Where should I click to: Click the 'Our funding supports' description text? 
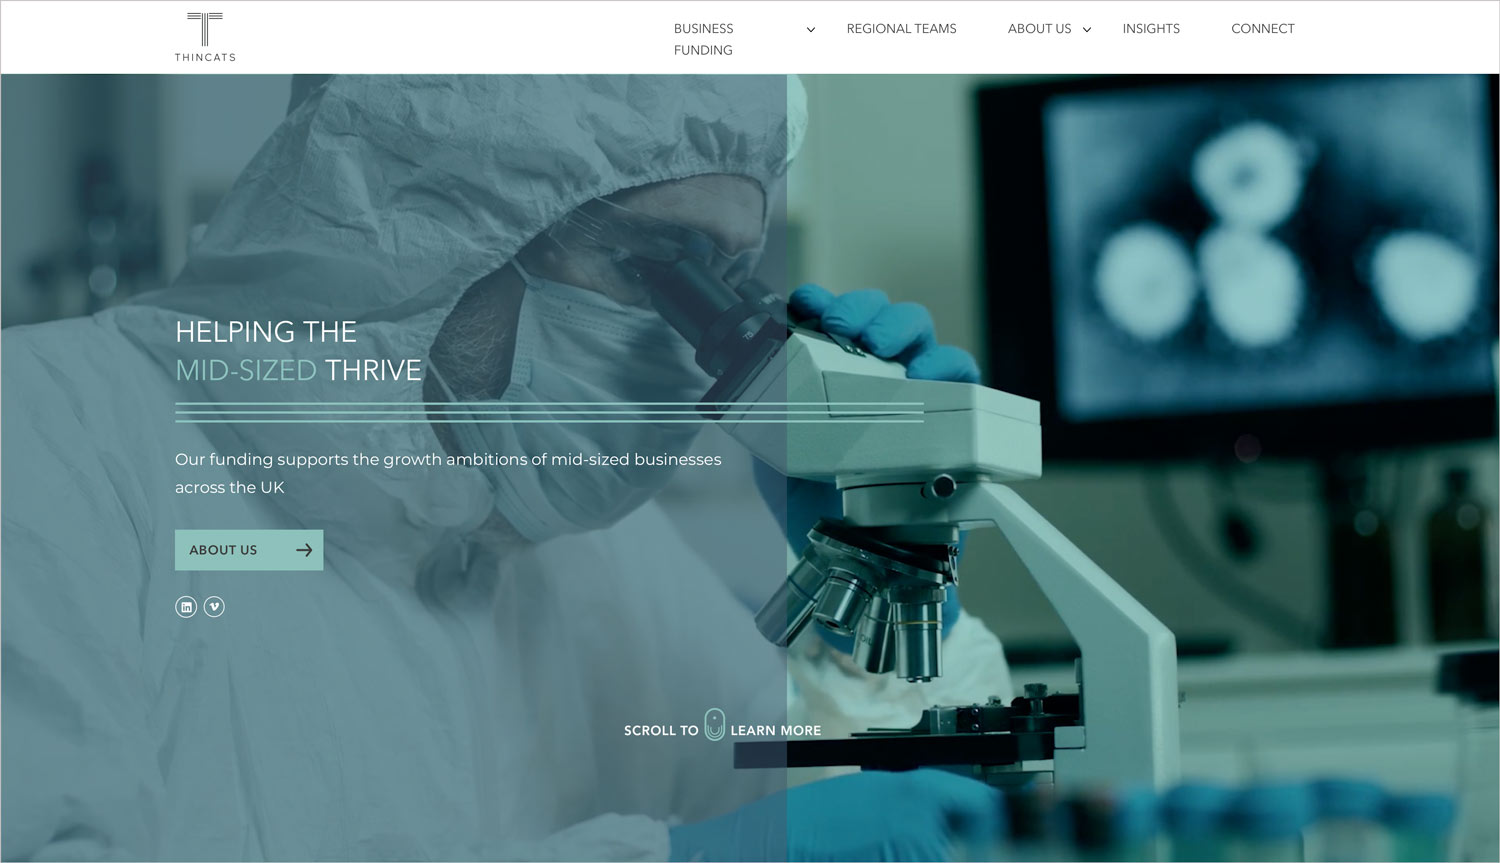448,473
